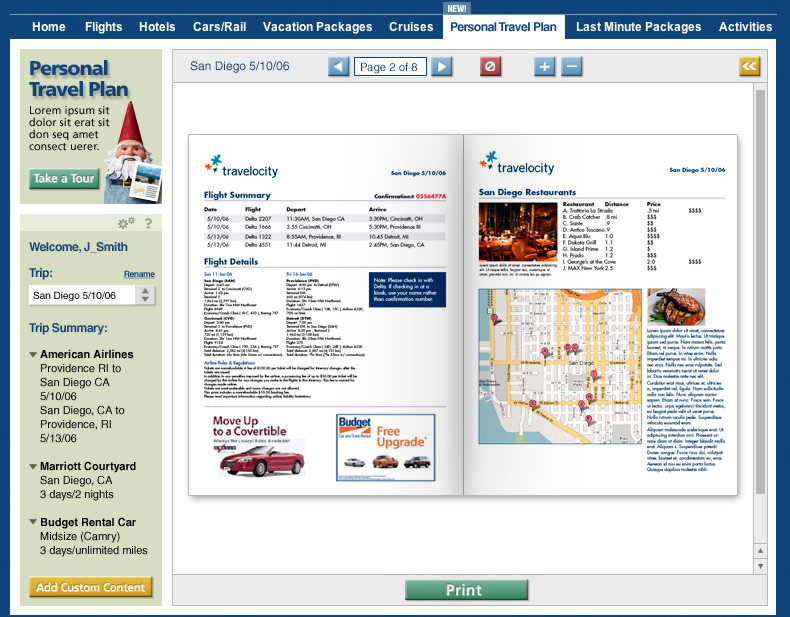Click the red cancel circle icon
The width and height of the screenshot is (790, 617).
(x=490, y=66)
